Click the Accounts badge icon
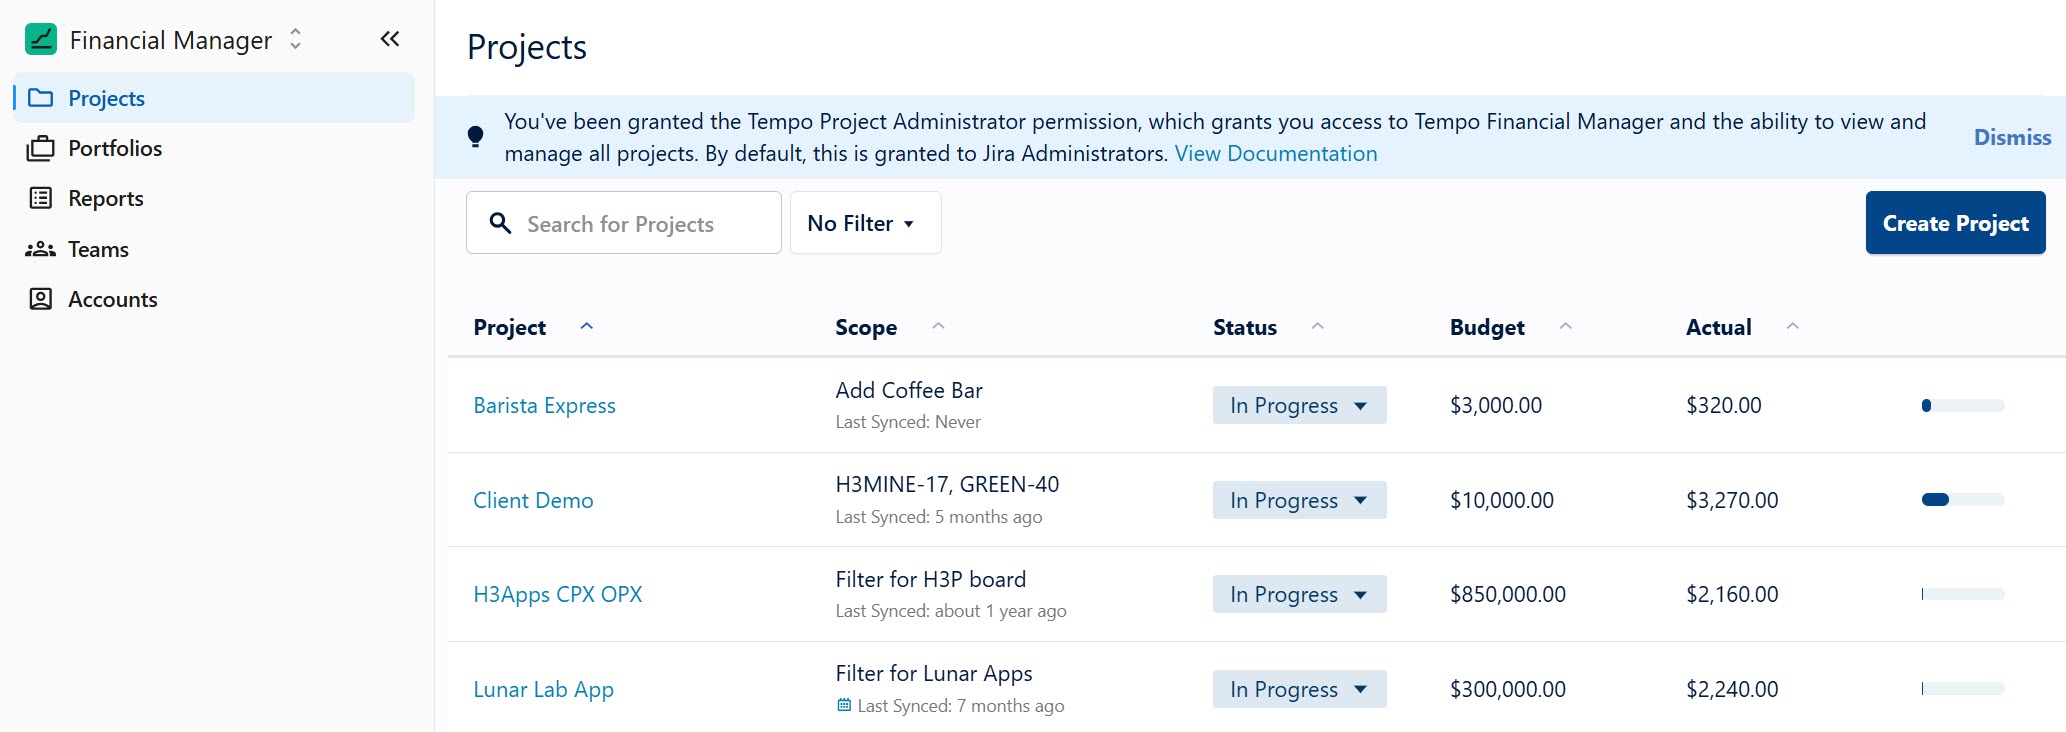The width and height of the screenshot is (2066, 732). pyautogui.click(x=41, y=299)
